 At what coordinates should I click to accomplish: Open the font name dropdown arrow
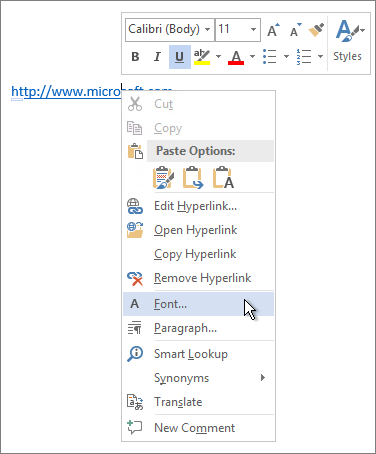(x=208, y=29)
